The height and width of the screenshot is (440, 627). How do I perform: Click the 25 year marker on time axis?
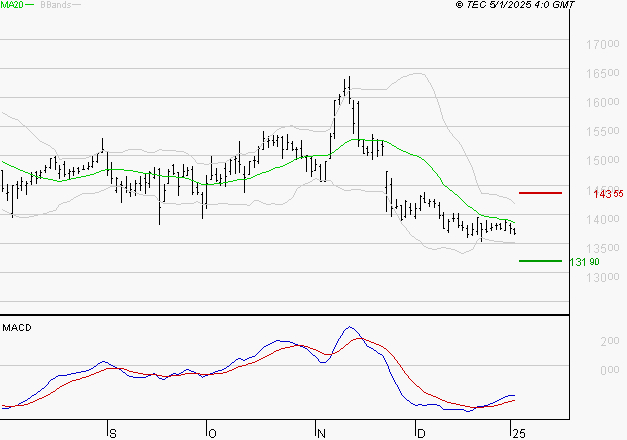[519, 434]
